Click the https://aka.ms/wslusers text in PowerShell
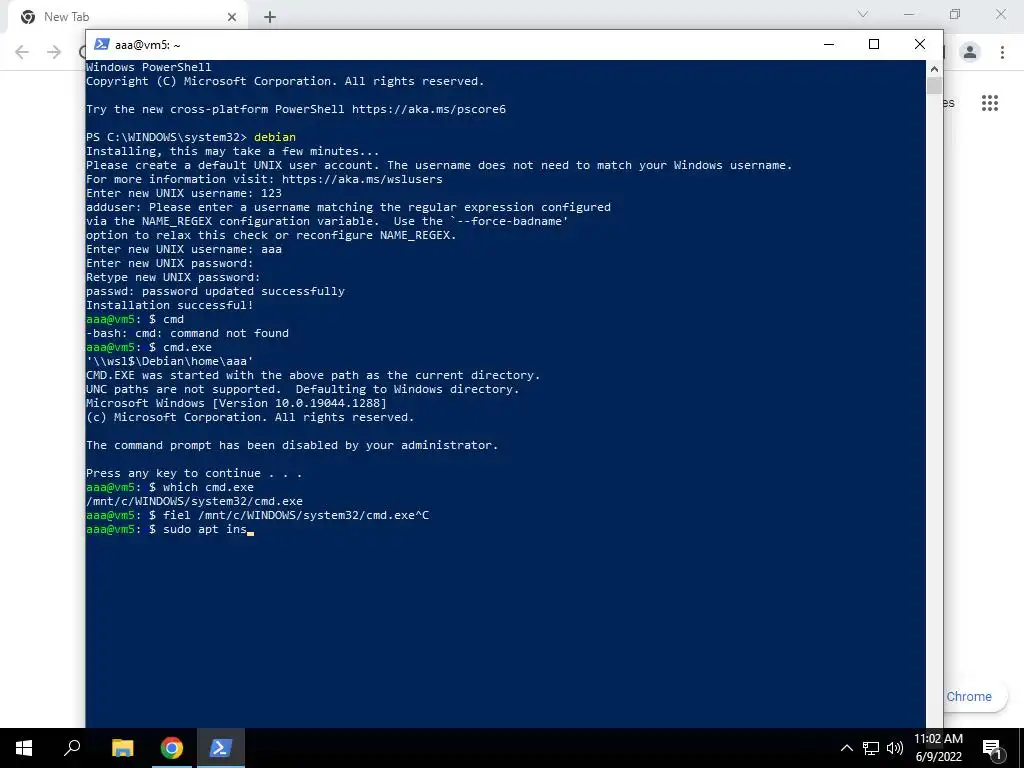 point(362,179)
